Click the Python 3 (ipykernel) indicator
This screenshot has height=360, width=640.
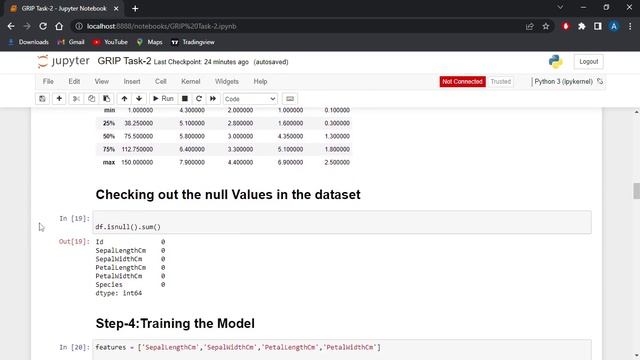pos(563,82)
